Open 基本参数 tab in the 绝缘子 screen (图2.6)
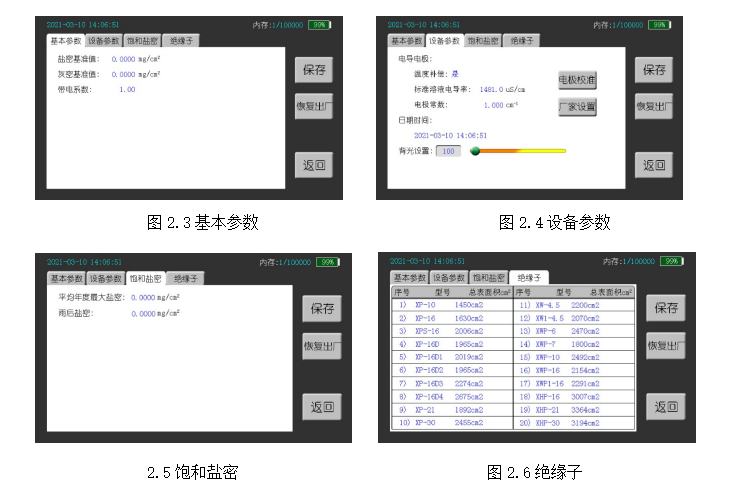The width and height of the screenshot is (742, 501). [409, 277]
